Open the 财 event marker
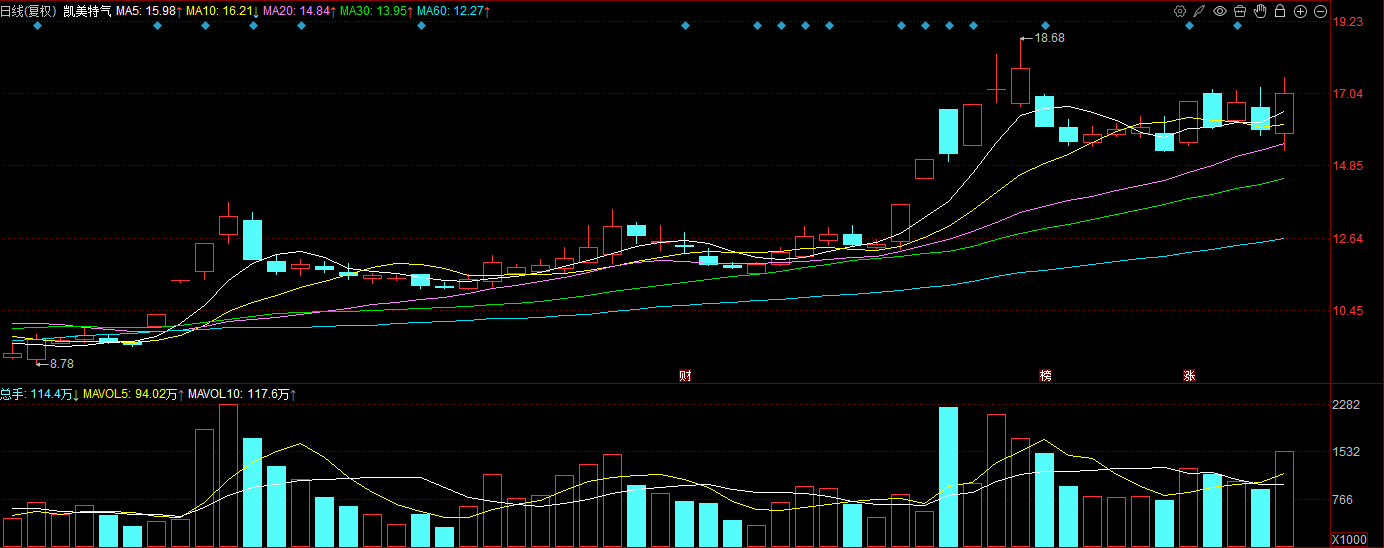 click(685, 376)
